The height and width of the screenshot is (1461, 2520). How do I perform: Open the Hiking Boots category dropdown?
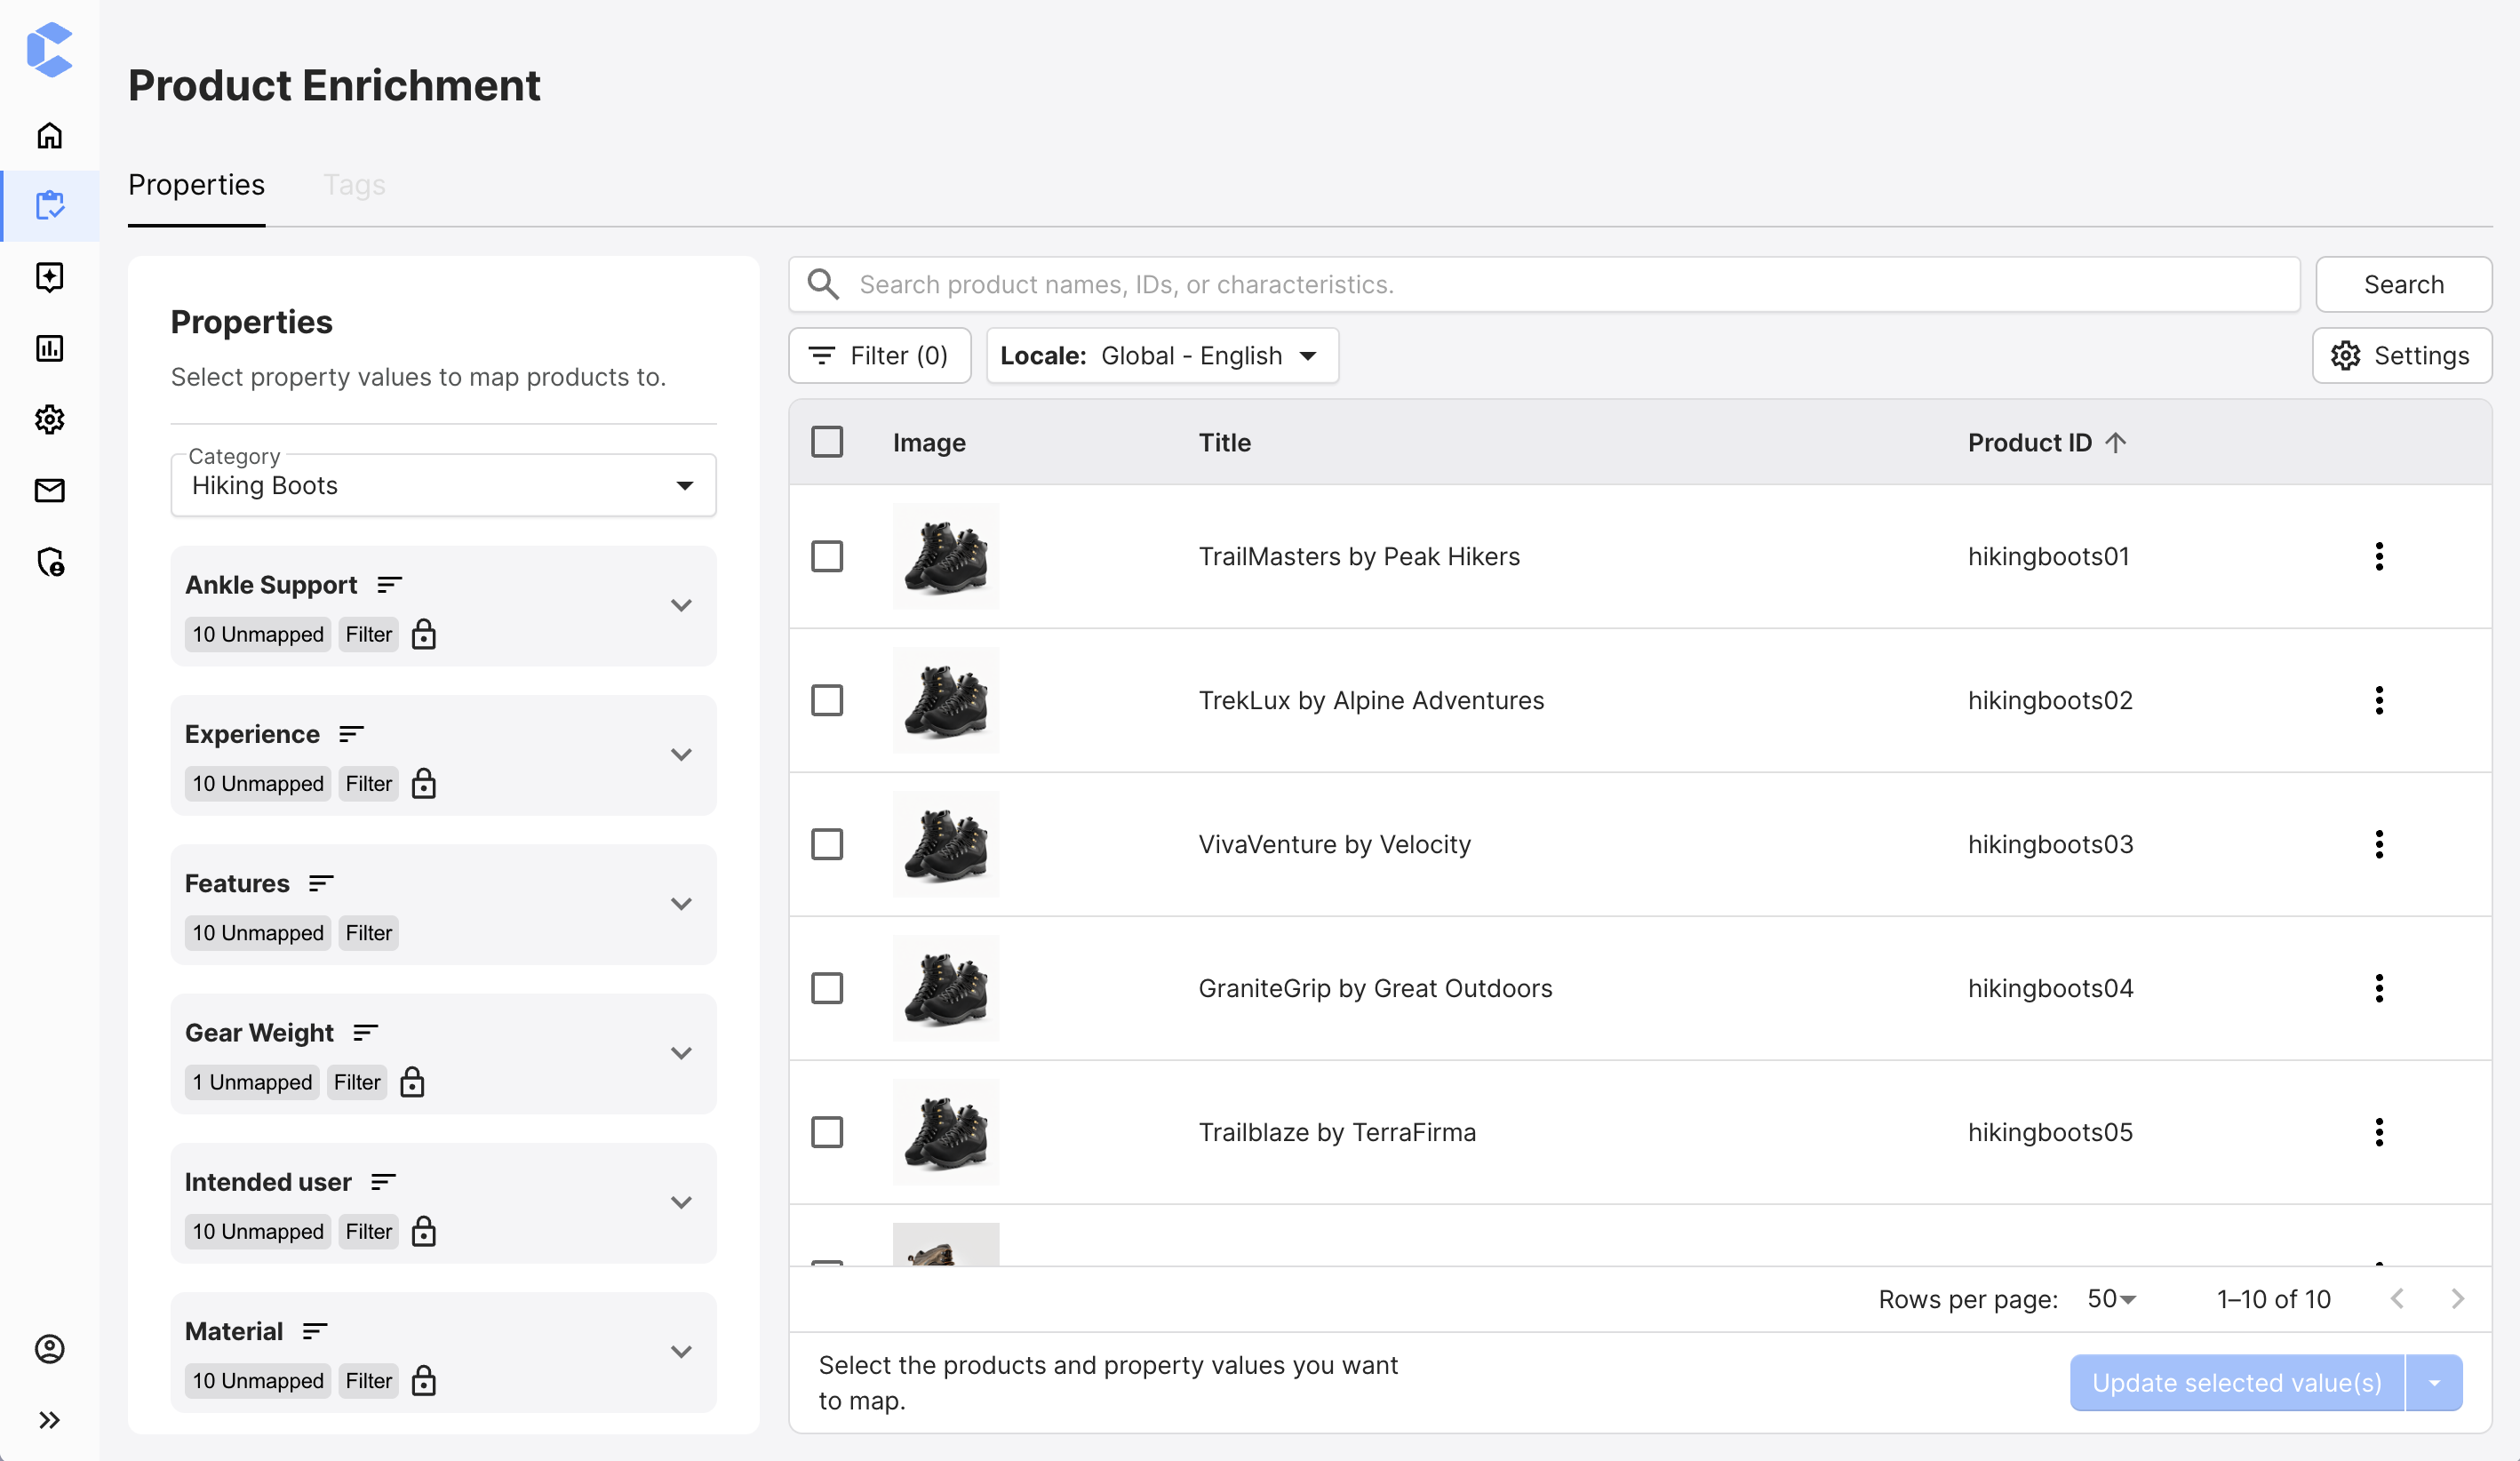[443, 486]
